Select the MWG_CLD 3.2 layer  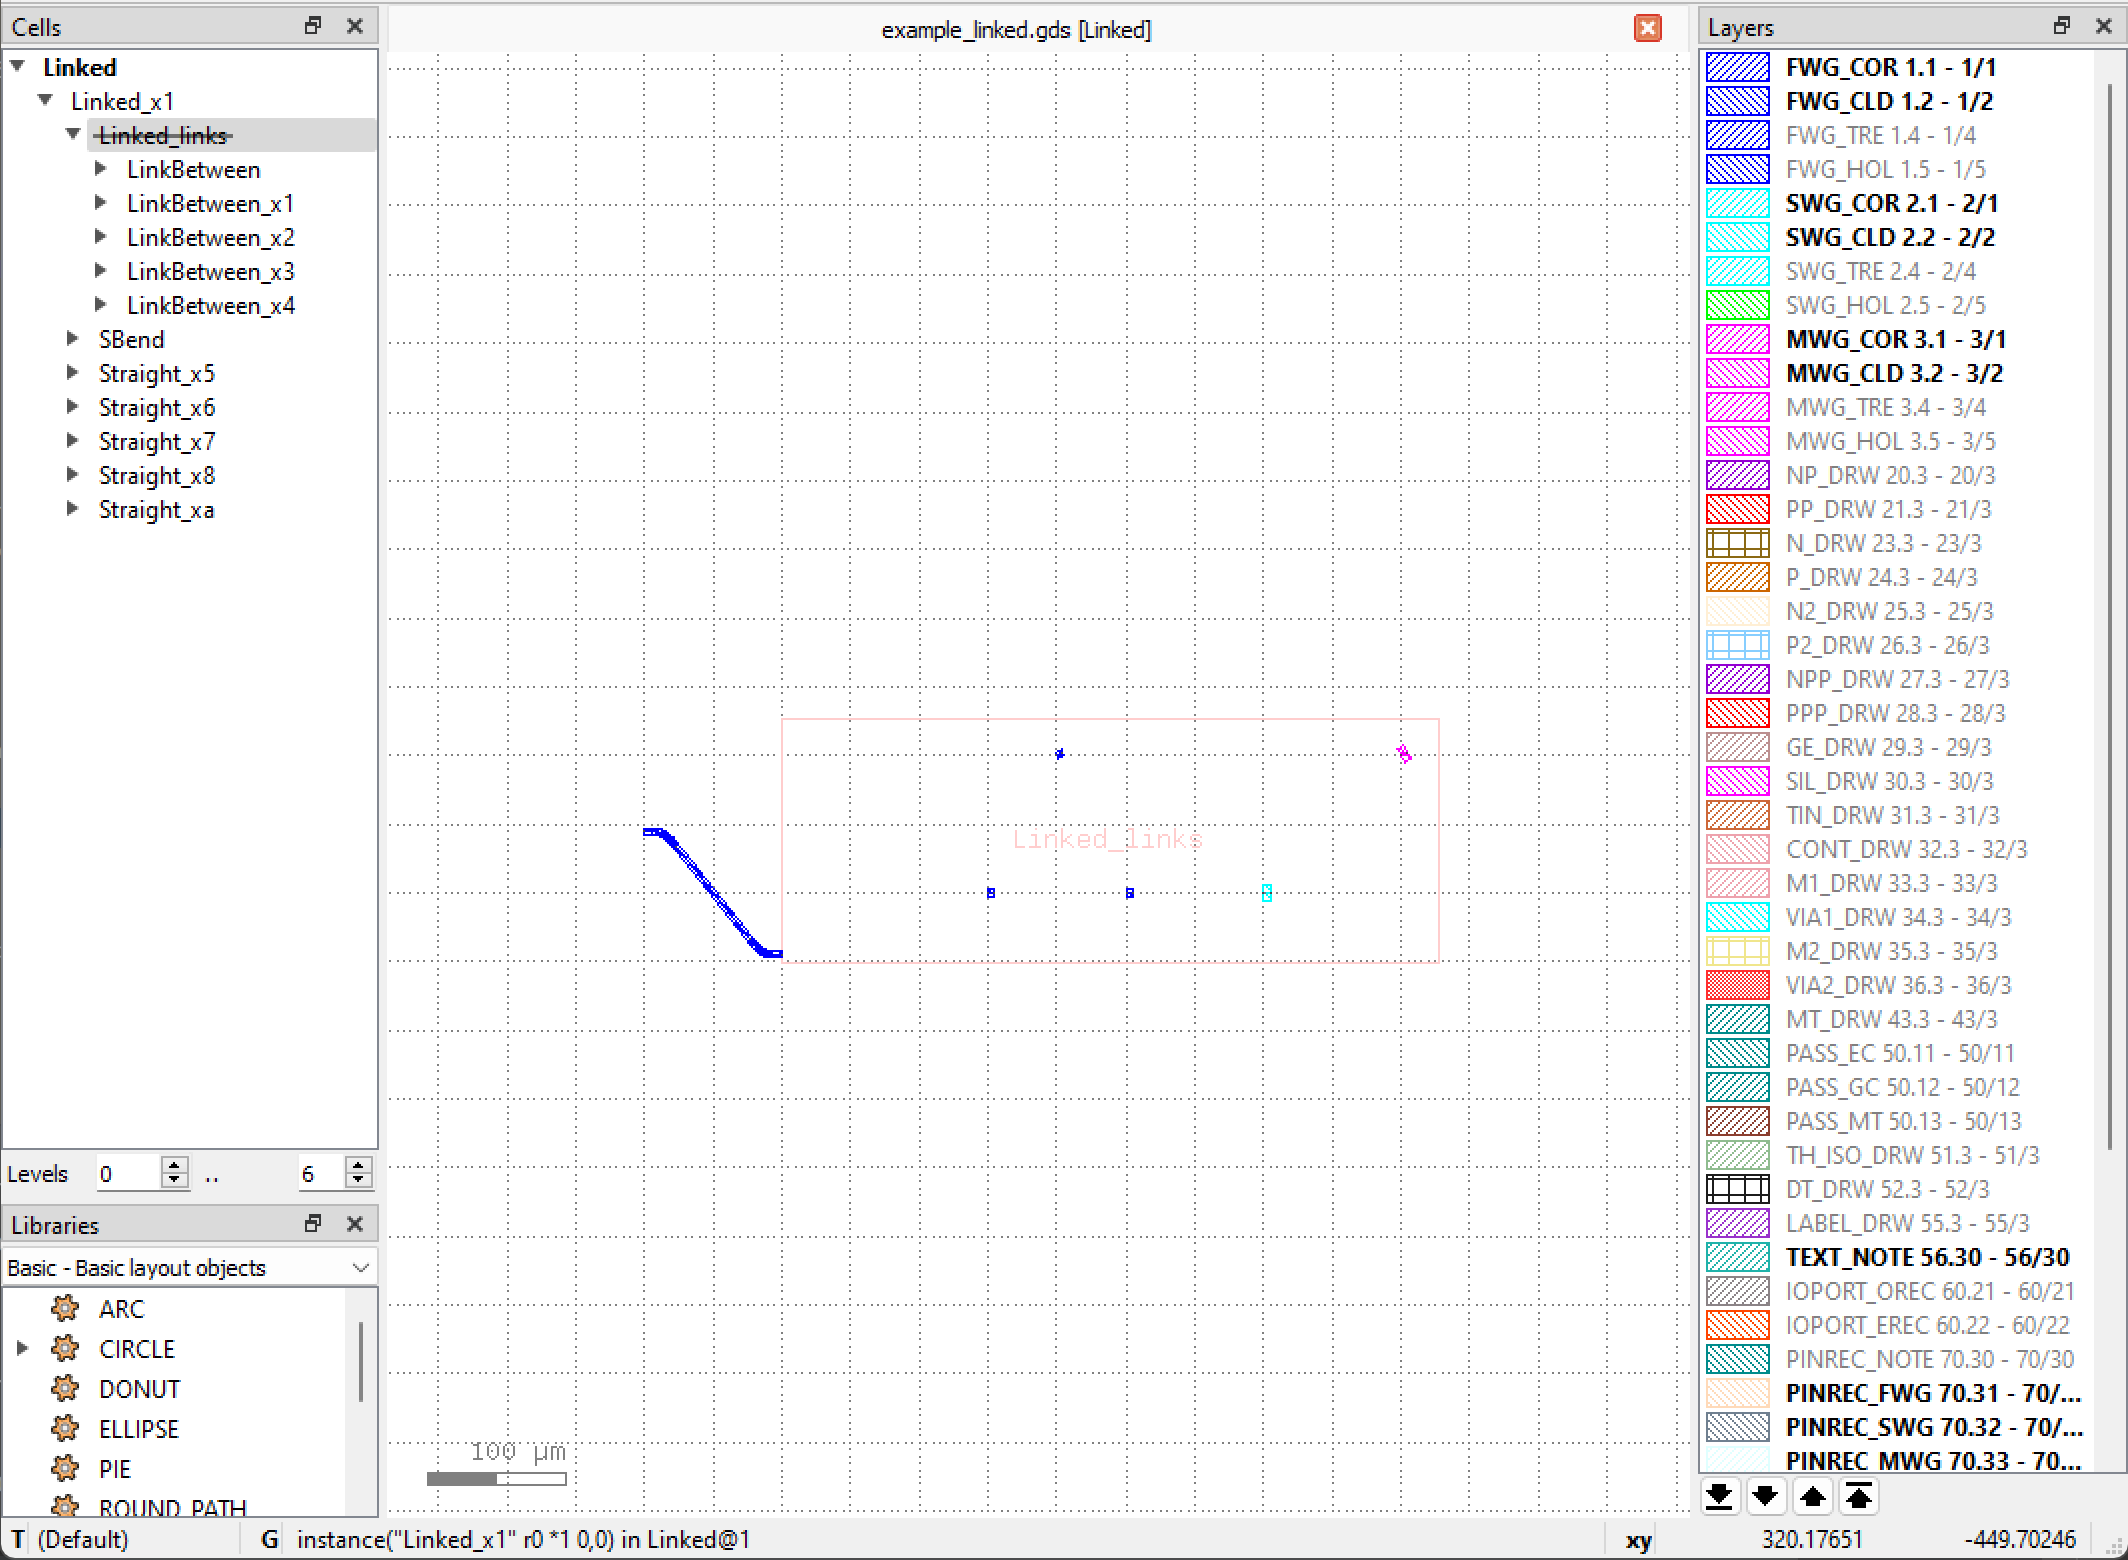coord(1894,373)
